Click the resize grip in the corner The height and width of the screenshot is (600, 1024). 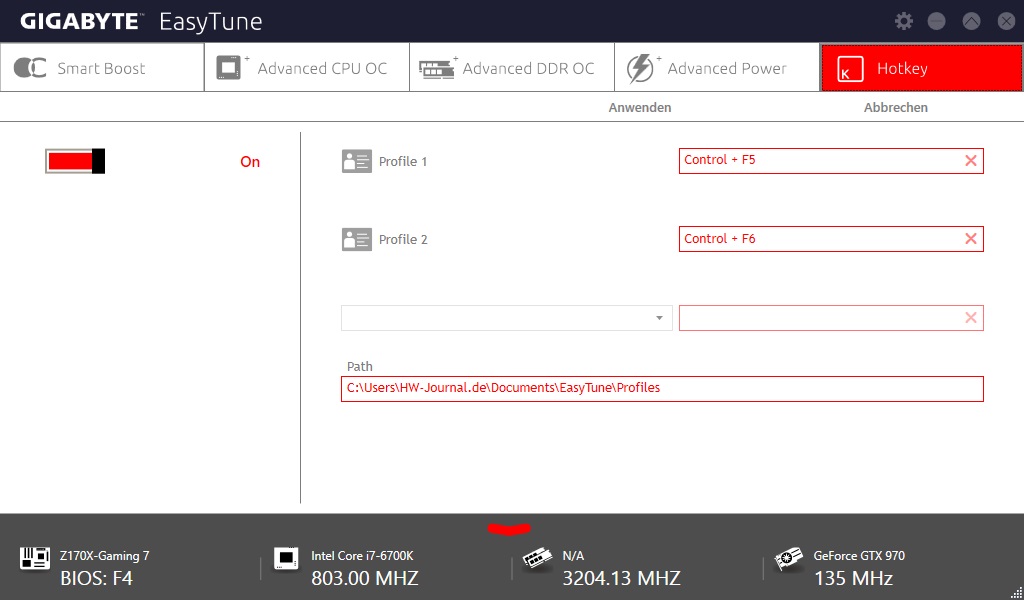coord(1016,593)
